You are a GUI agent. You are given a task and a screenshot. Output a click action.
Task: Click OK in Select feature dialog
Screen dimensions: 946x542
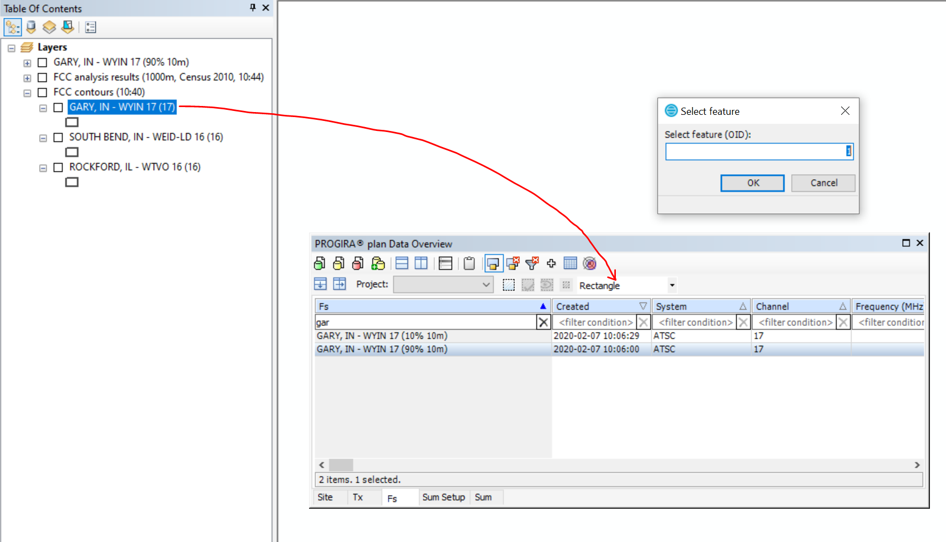752,183
